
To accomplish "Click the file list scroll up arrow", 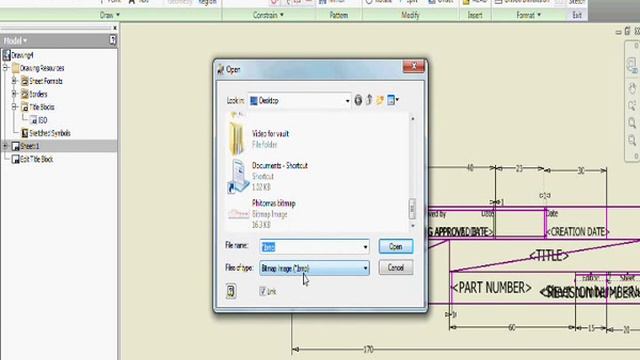I will click(x=412, y=118).
